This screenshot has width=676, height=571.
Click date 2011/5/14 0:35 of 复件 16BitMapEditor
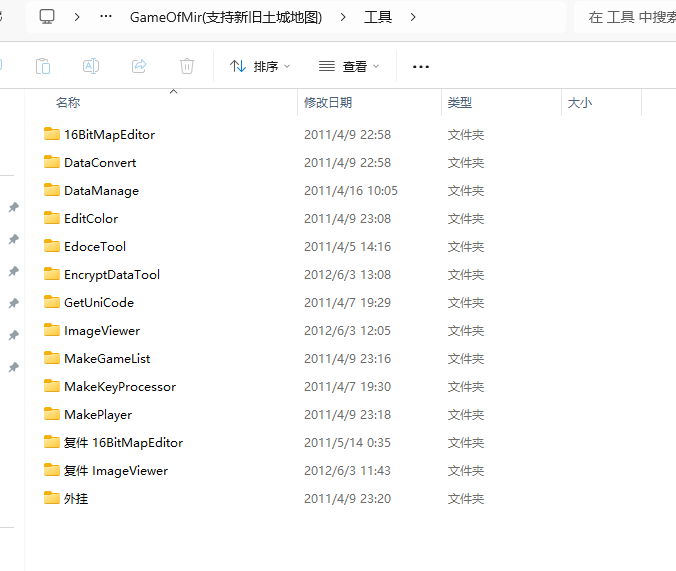click(347, 443)
